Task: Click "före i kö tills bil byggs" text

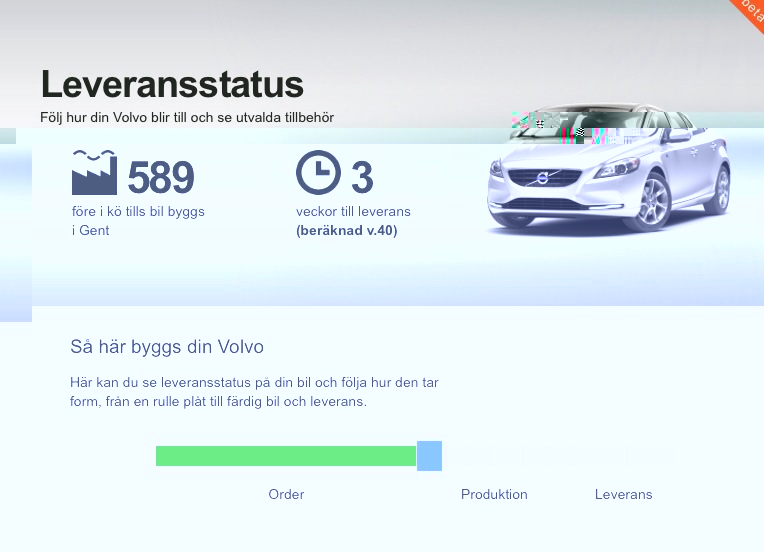Action: pyautogui.click(x=138, y=212)
